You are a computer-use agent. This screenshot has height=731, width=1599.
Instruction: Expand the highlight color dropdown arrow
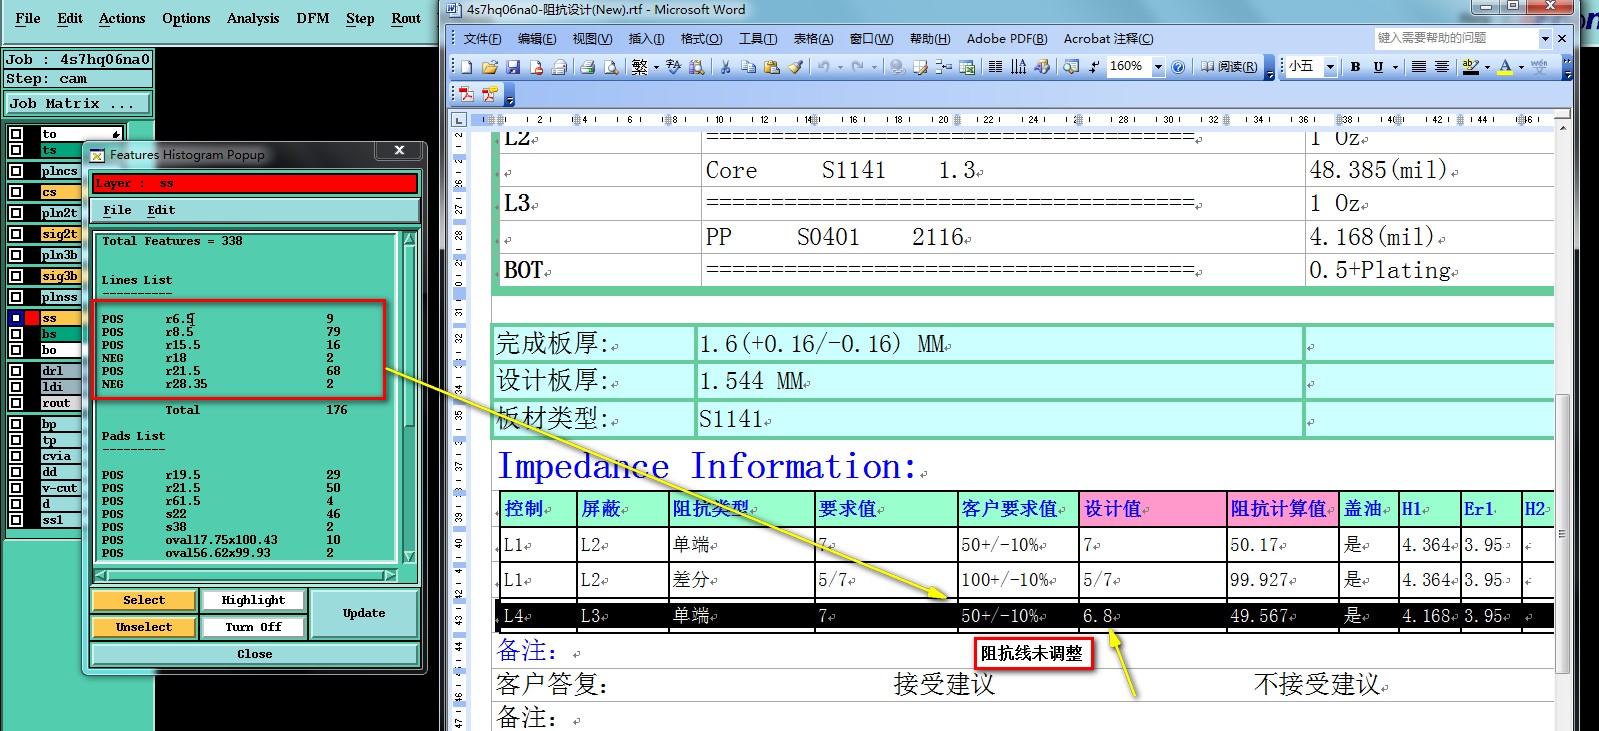pyautogui.click(x=1487, y=67)
